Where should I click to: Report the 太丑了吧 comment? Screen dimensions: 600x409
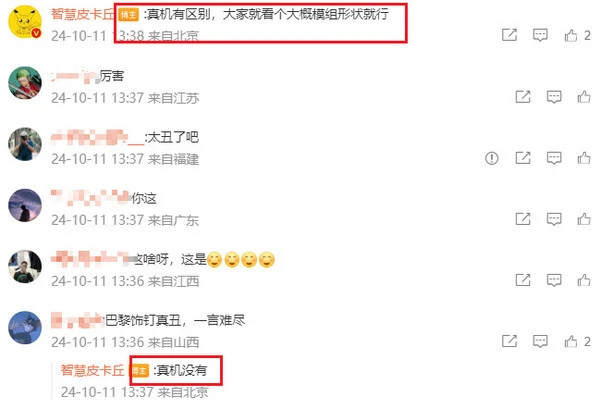pyautogui.click(x=492, y=158)
